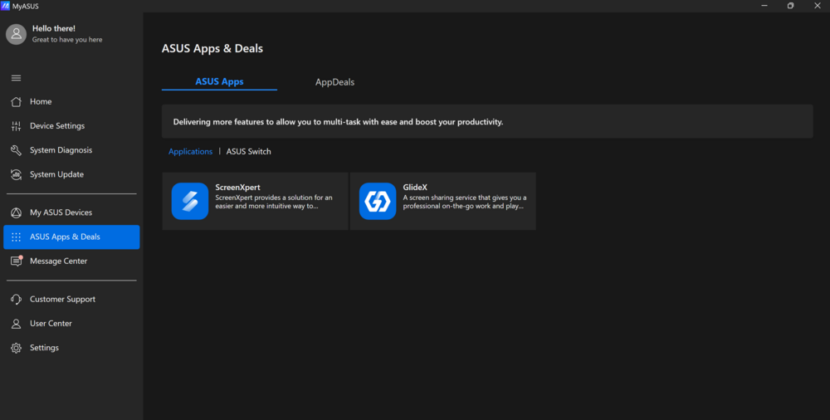Click the System Update refresh icon
The width and height of the screenshot is (830, 420).
coord(16,175)
